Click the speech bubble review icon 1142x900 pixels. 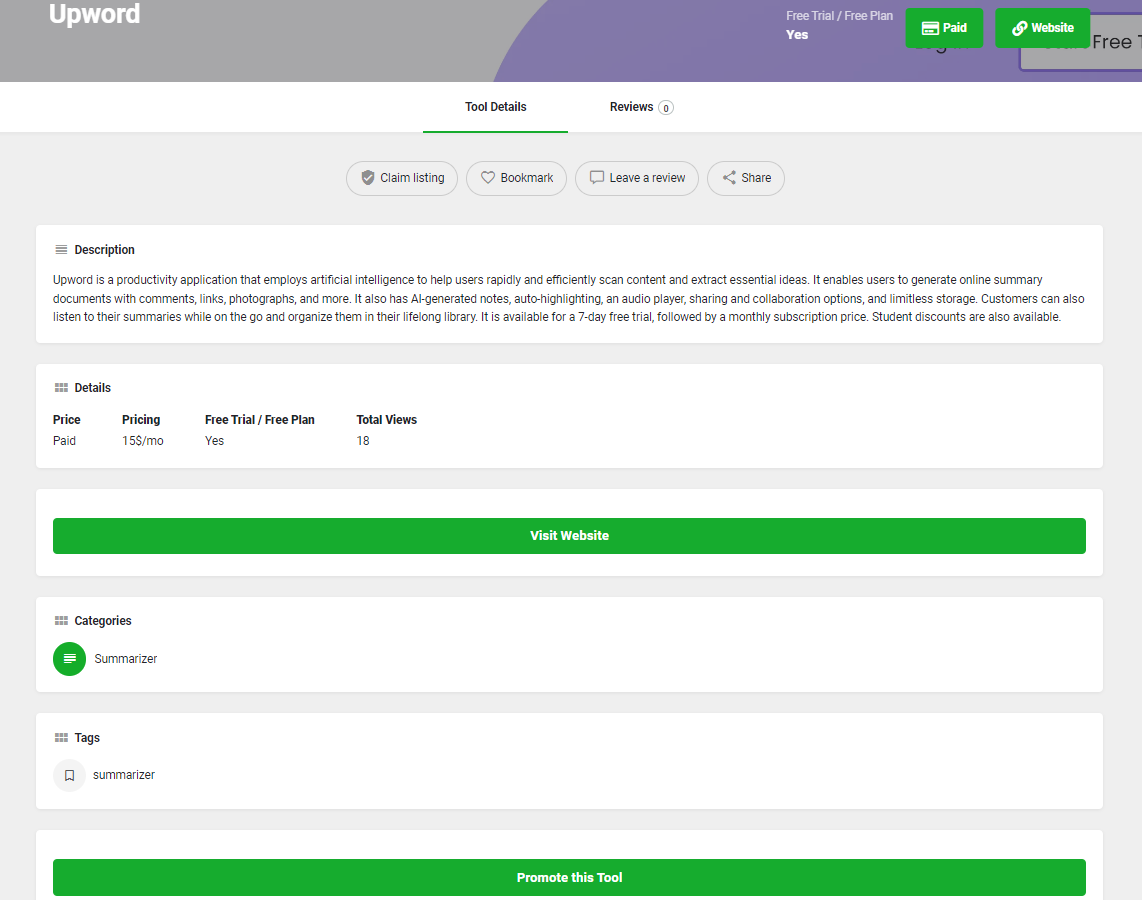point(596,178)
